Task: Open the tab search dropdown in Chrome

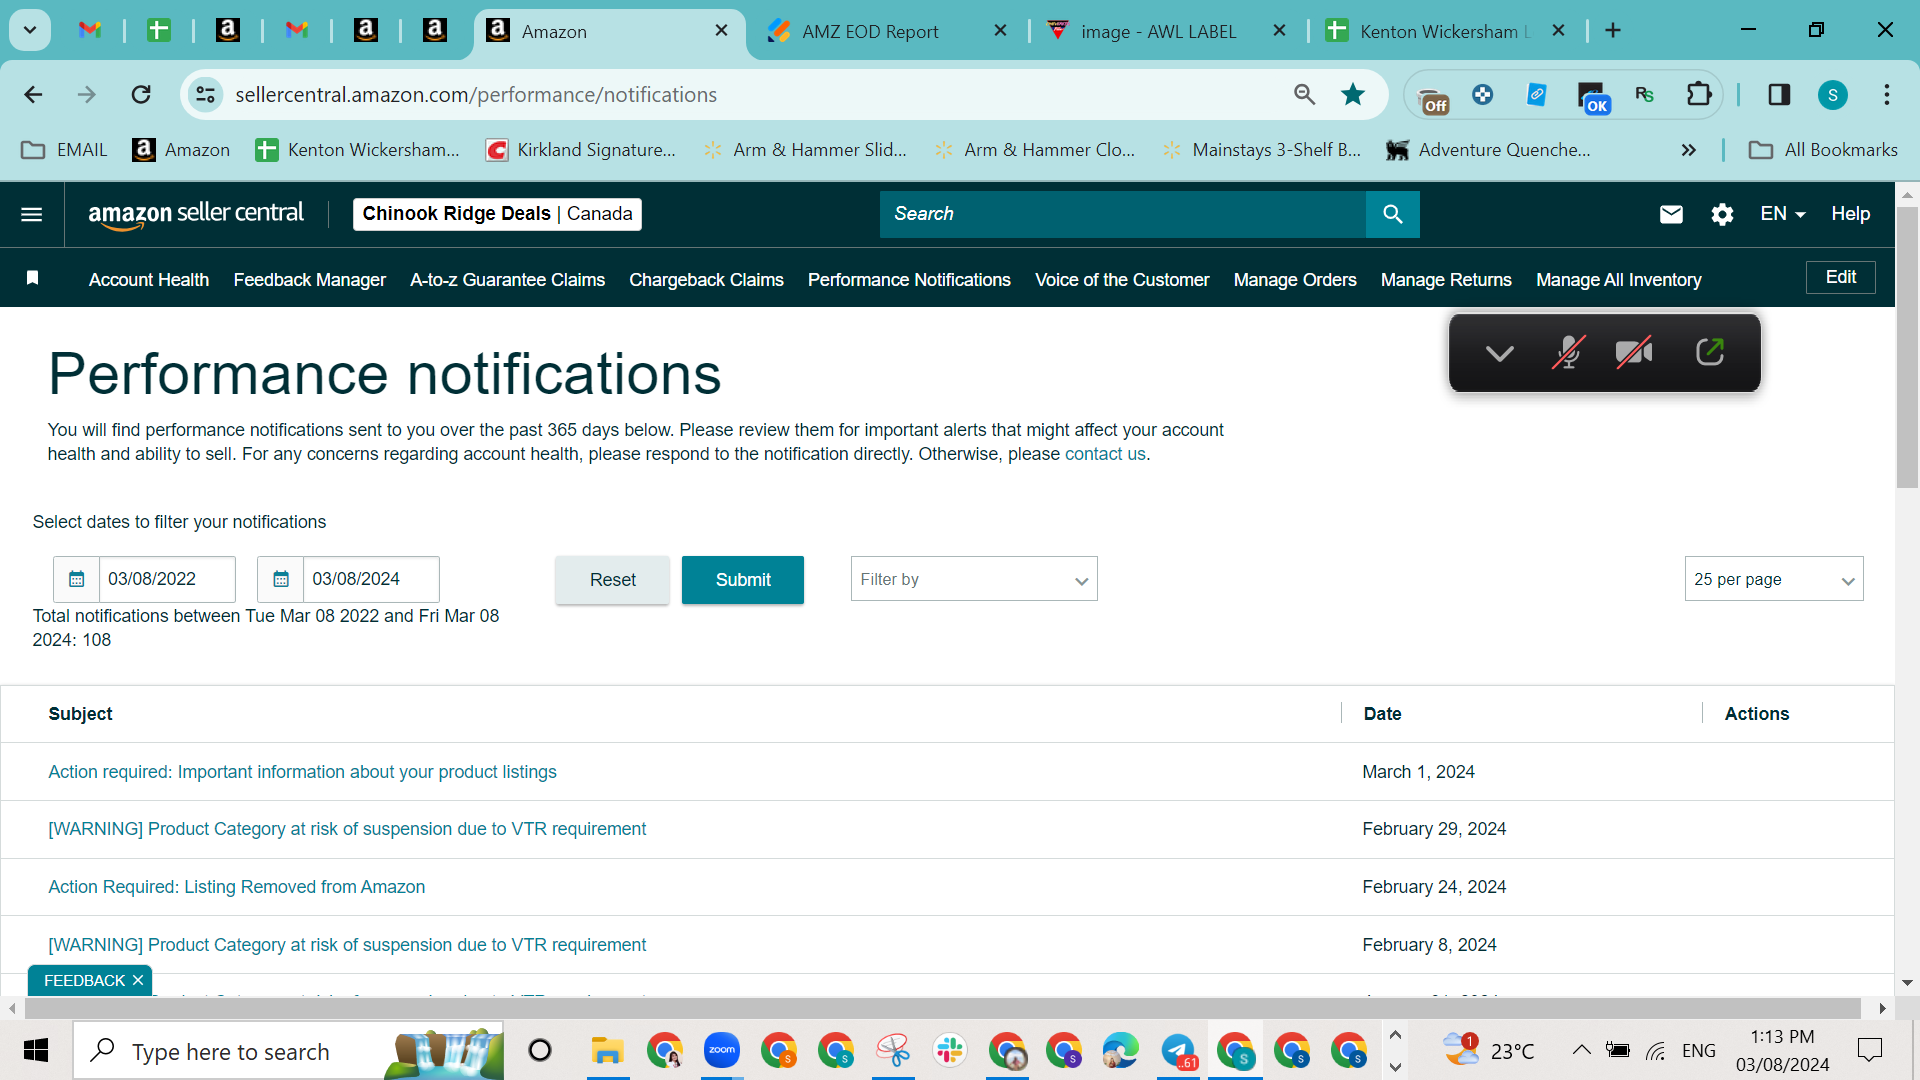Action: 30,30
